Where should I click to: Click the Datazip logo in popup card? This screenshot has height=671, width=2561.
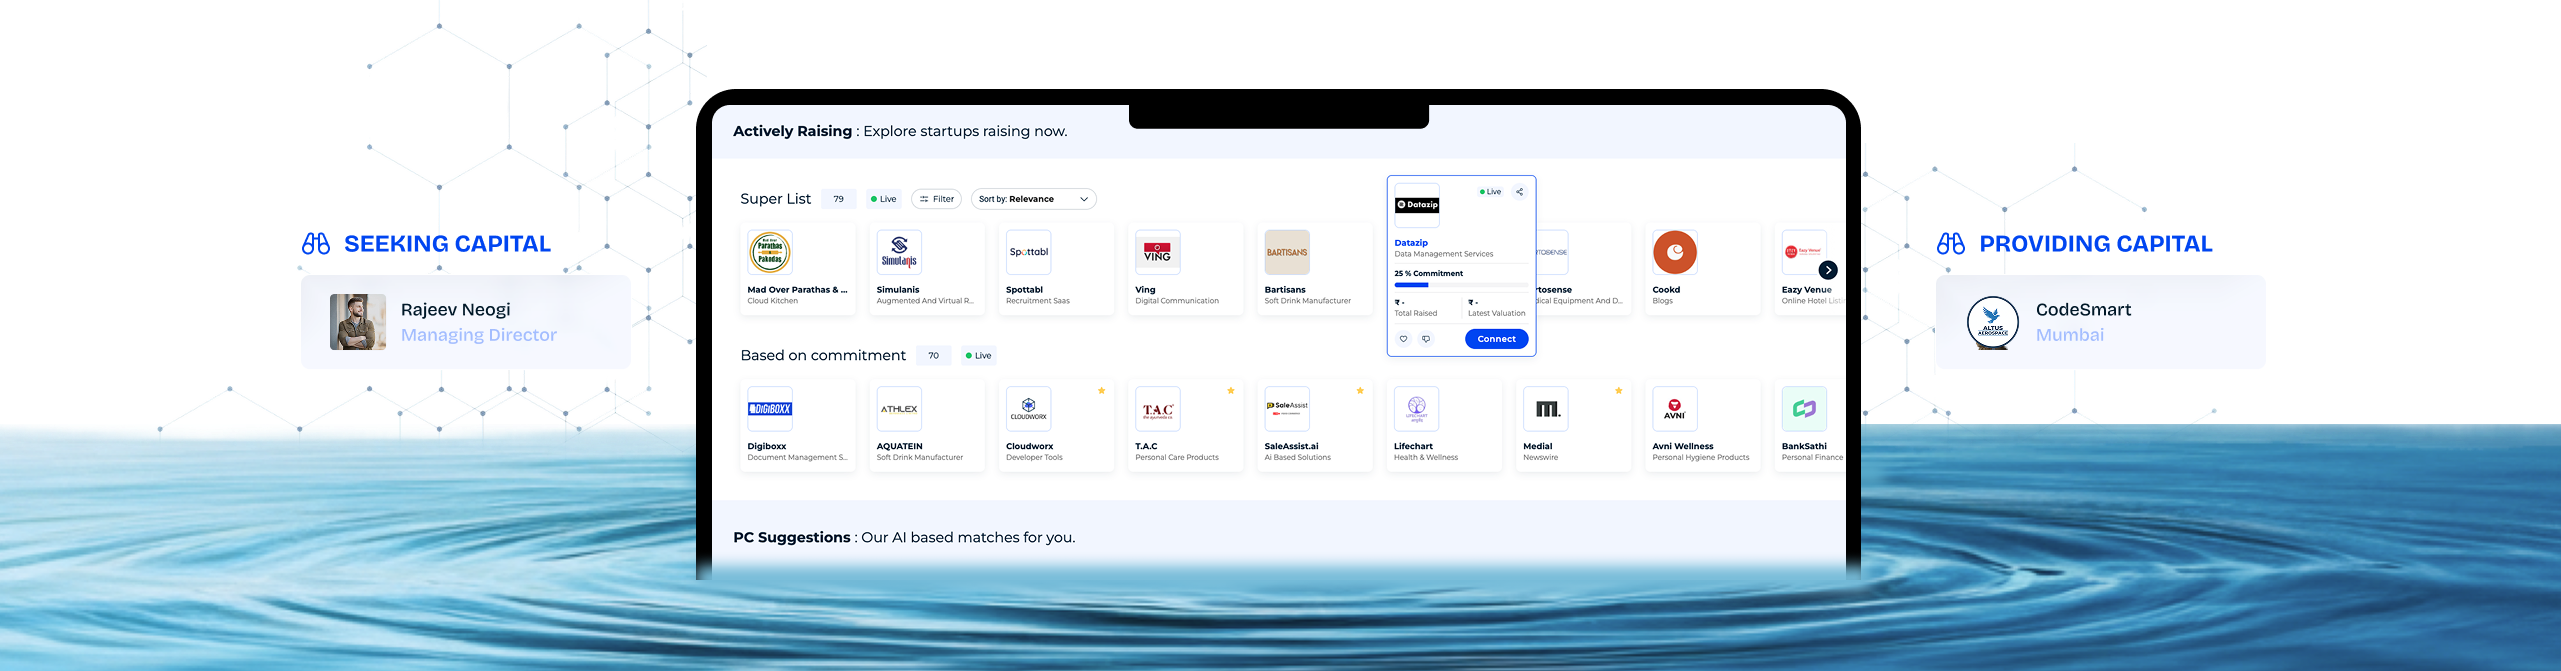[x=1417, y=205]
